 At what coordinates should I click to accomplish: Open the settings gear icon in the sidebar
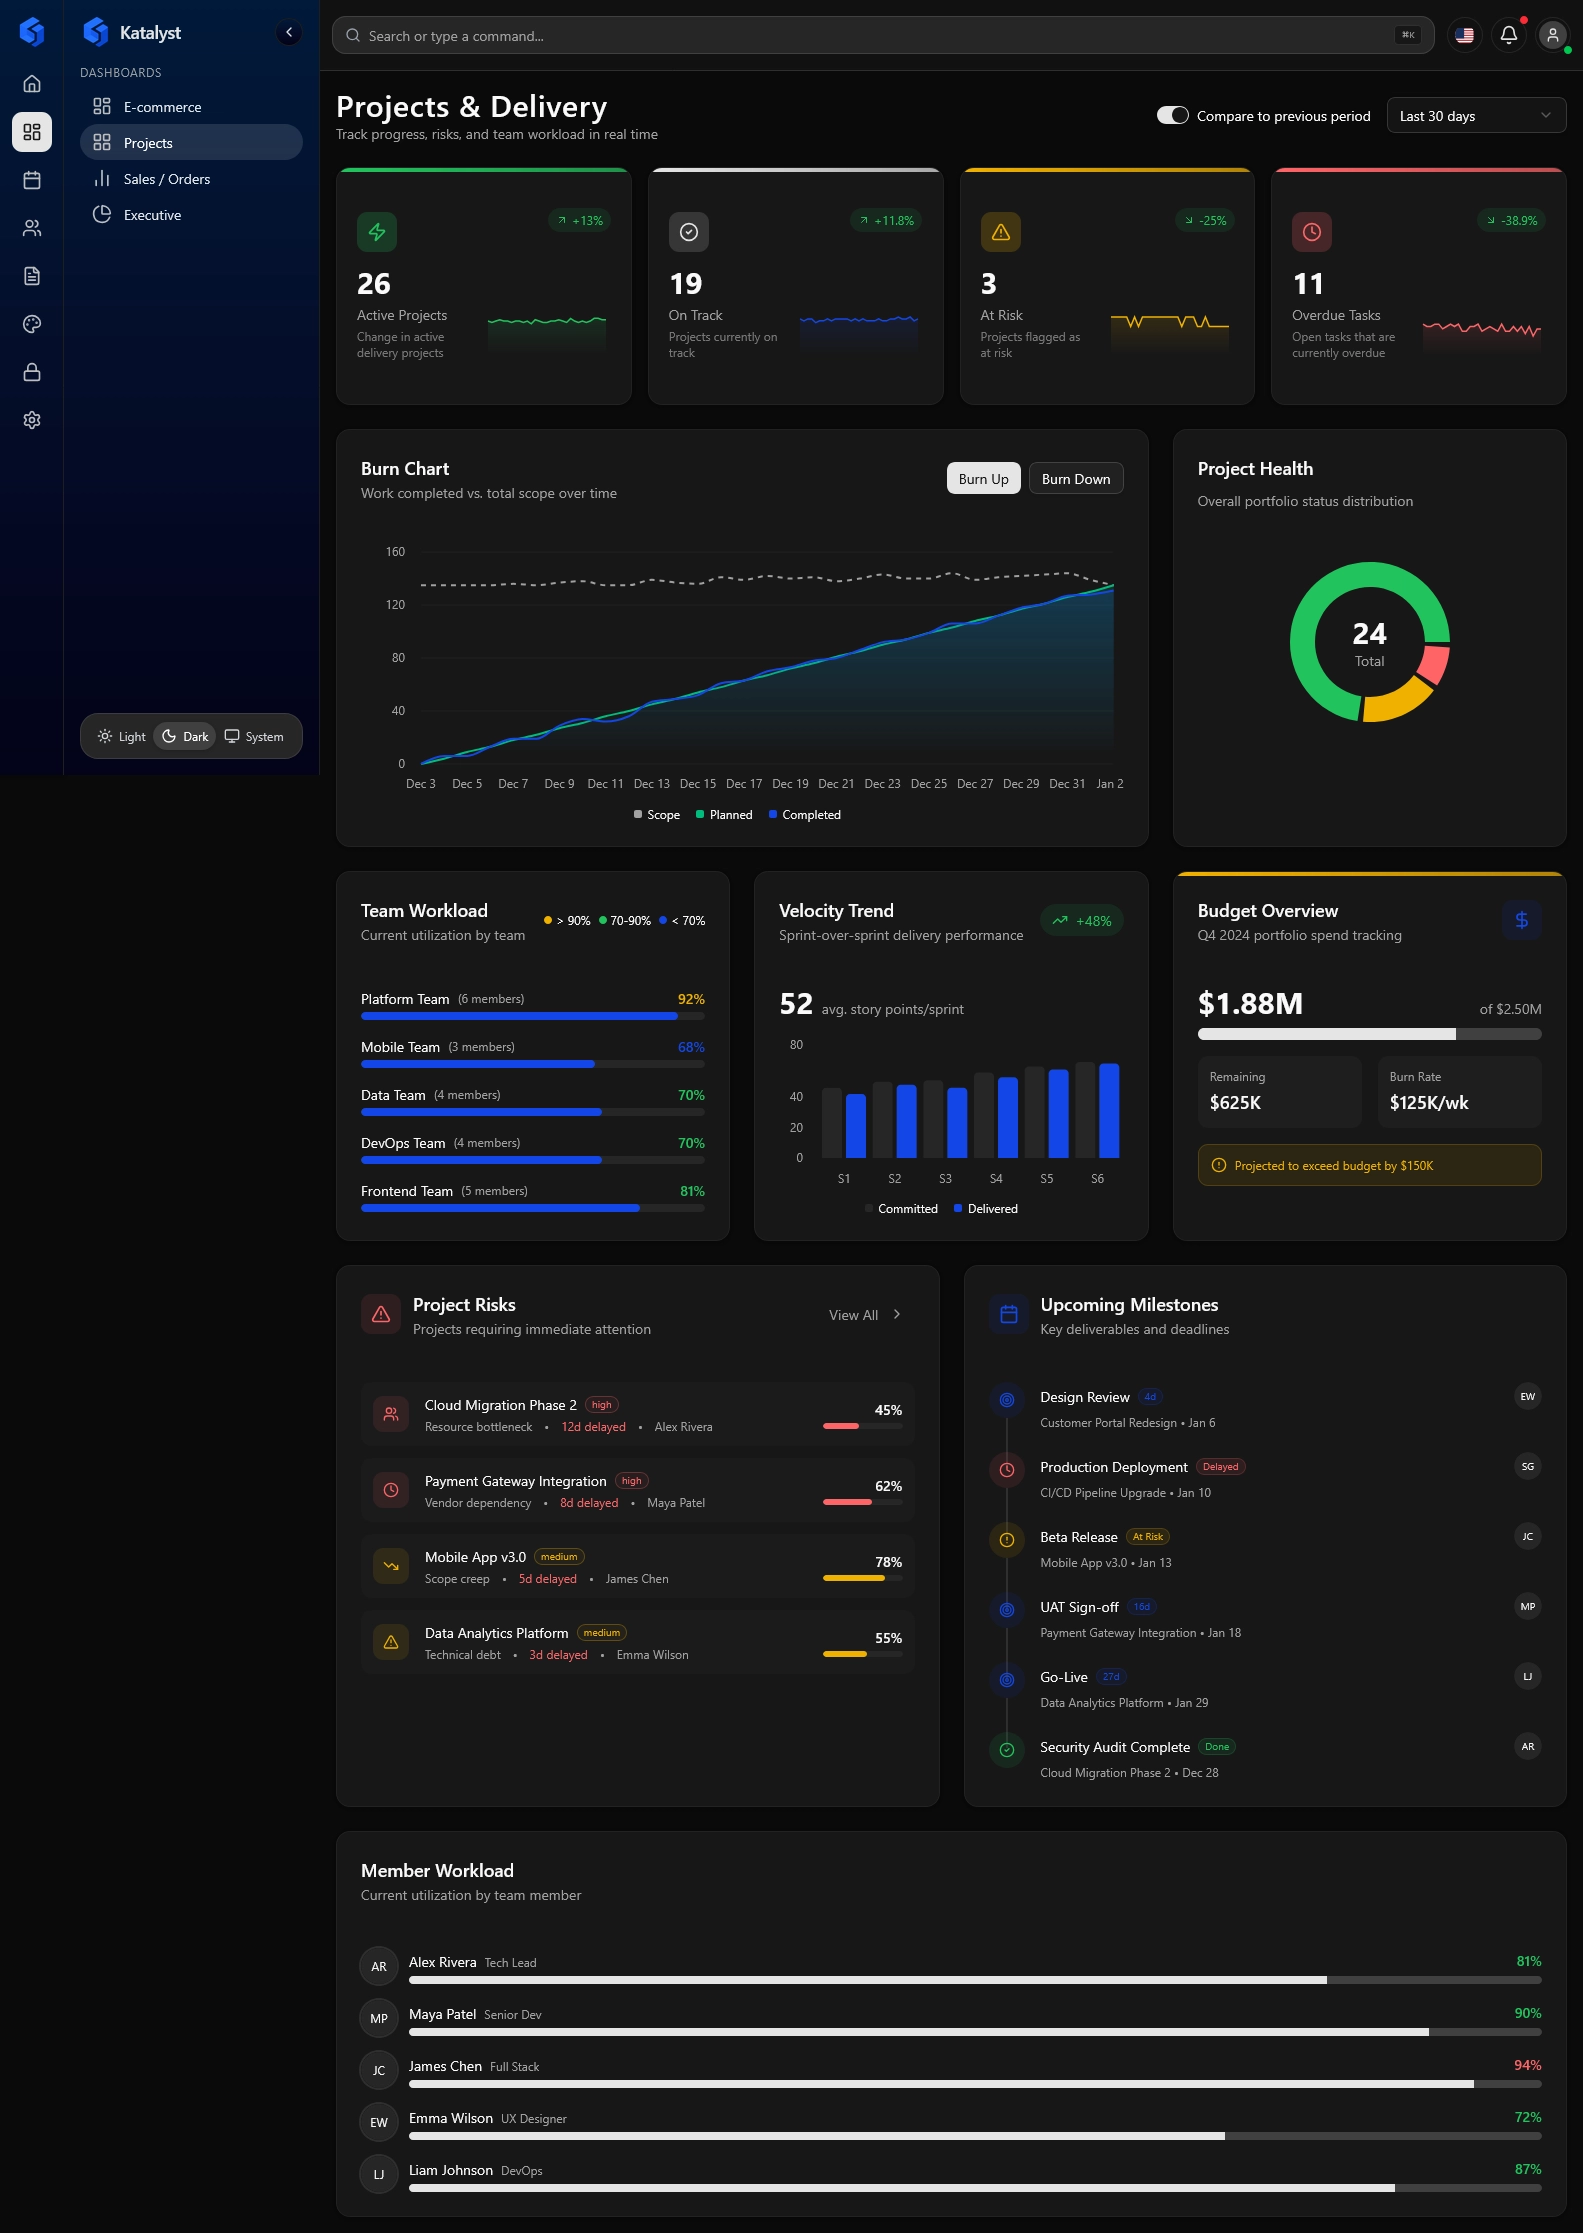[x=32, y=420]
